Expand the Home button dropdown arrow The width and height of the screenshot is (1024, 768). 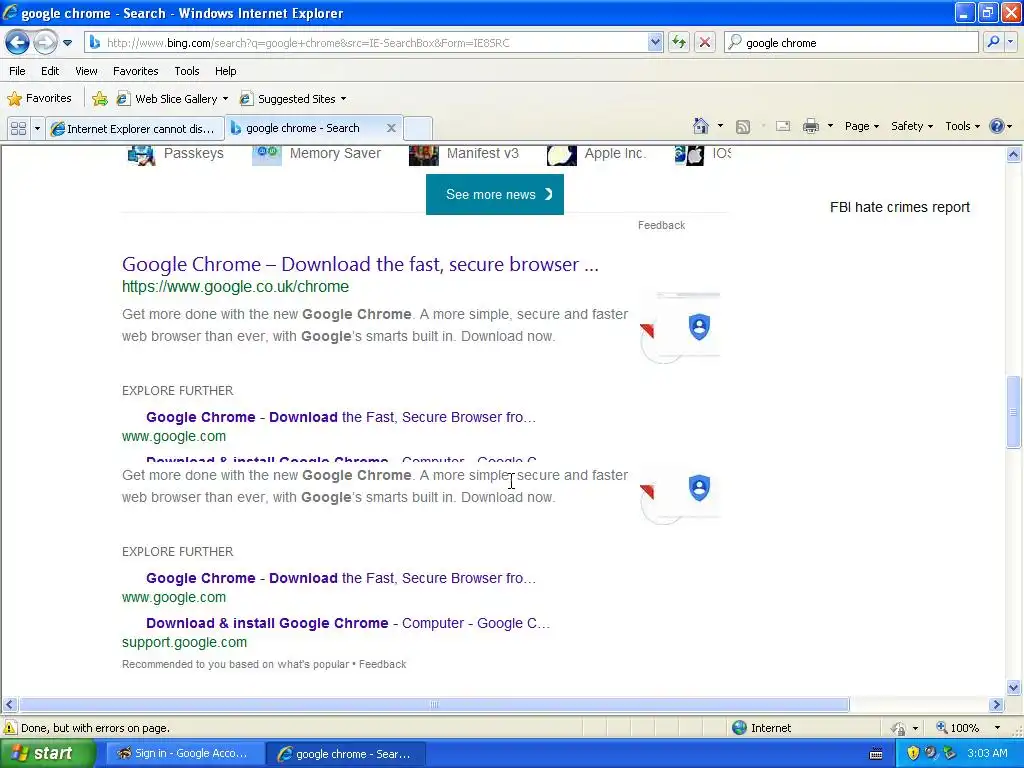[720, 126]
